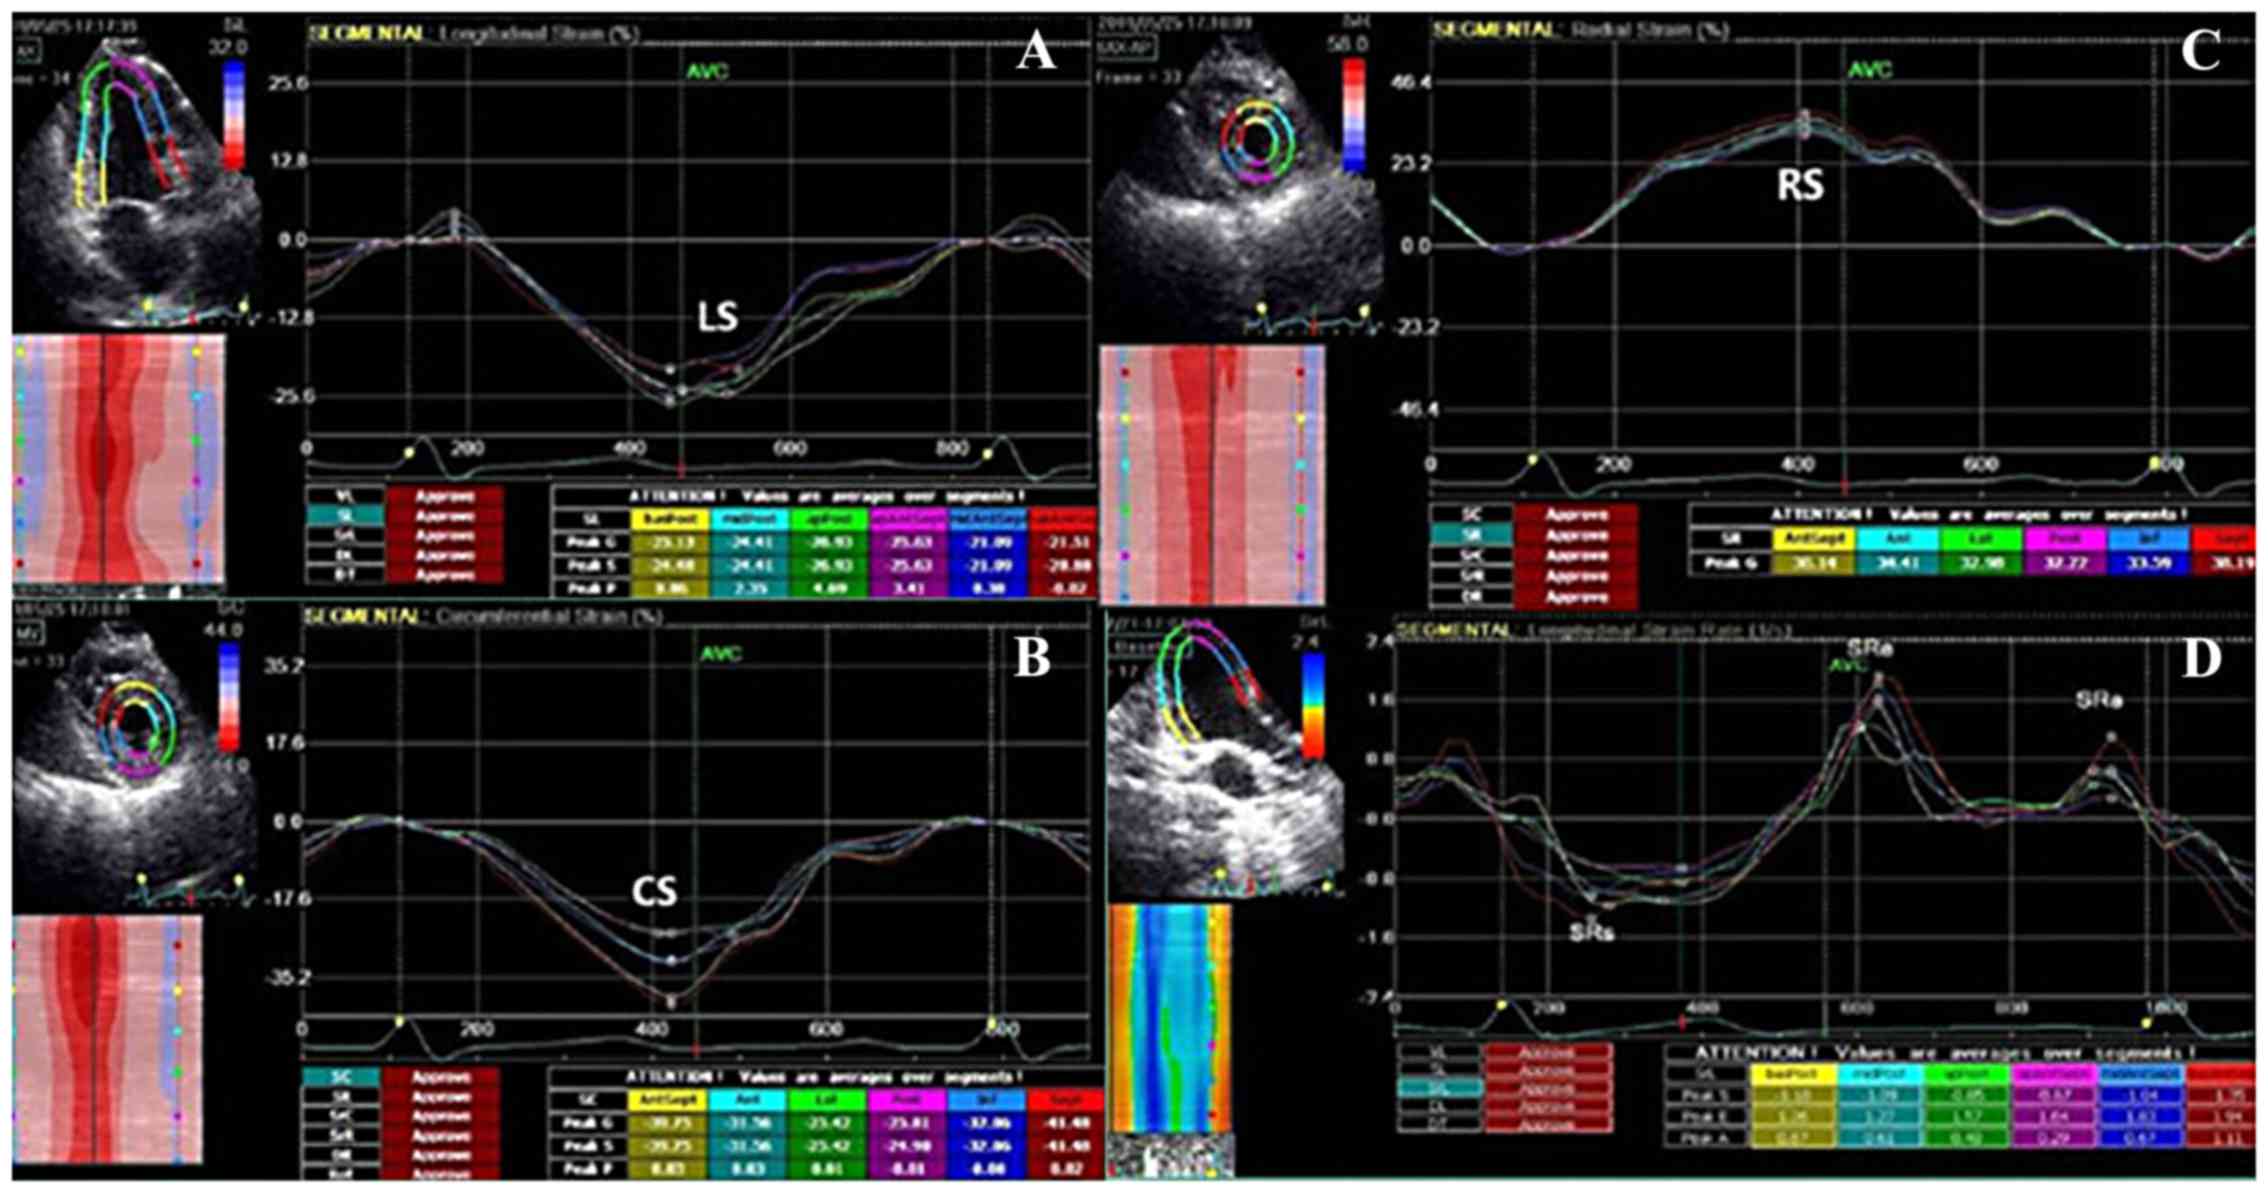2268x1193 pixels.
Task: Approve the SR row in panel C
Action: pos(1576,535)
